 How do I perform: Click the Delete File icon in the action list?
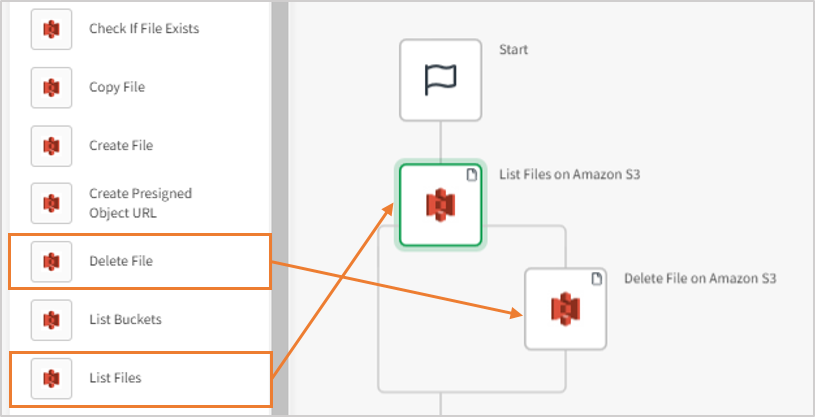click(51, 262)
